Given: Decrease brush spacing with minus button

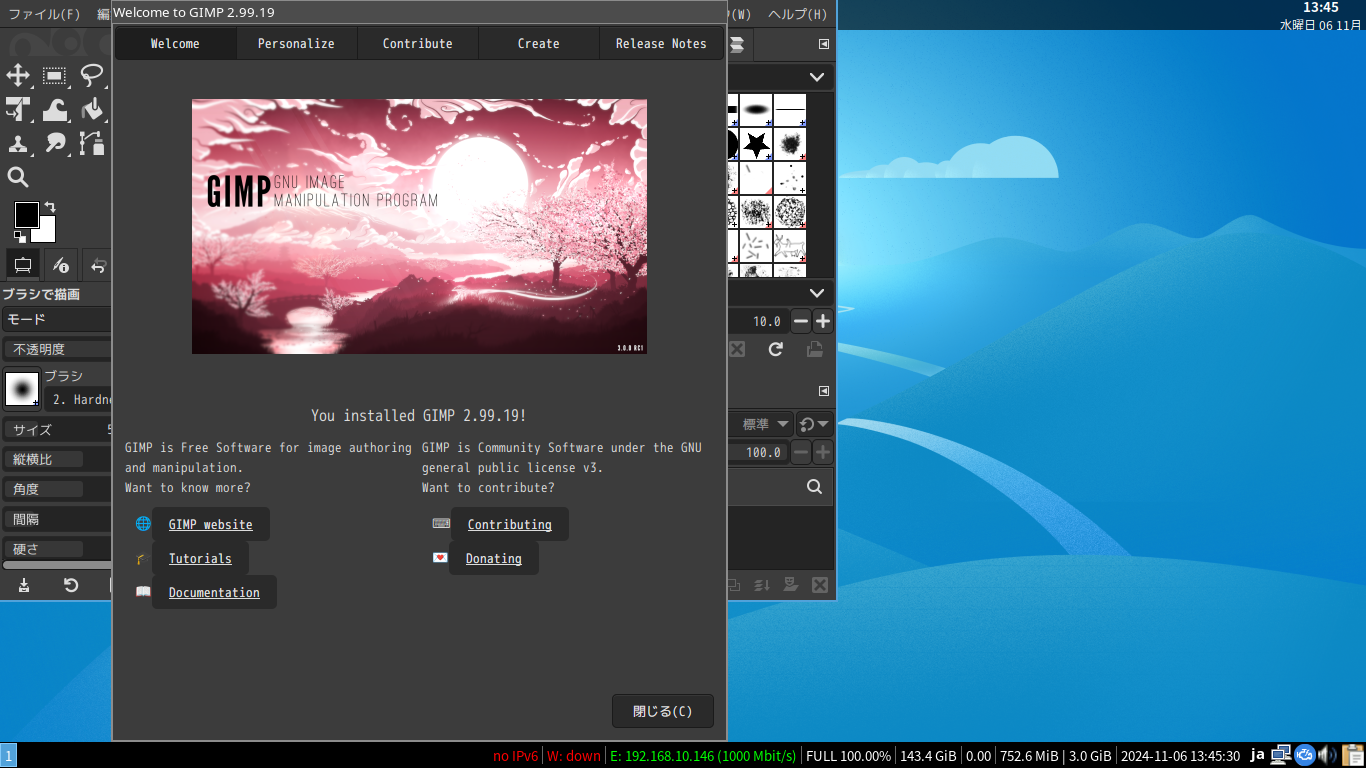Looking at the screenshot, I should pos(801,321).
